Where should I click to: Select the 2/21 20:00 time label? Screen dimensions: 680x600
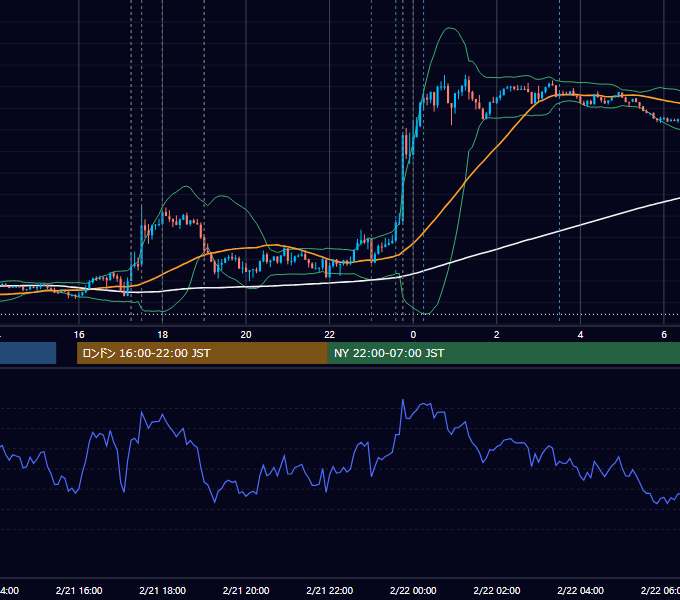tap(246, 590)
